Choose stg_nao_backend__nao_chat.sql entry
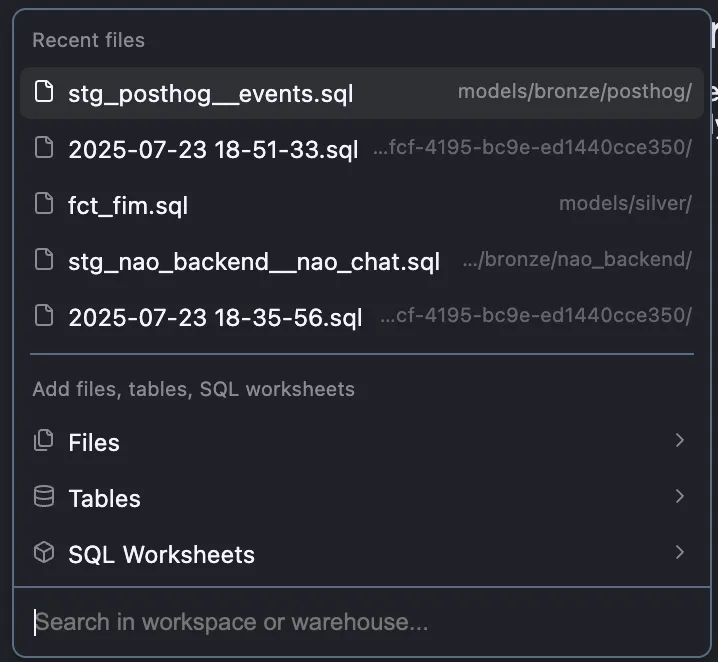This screenshot has width=718, height=662. click(x=254, y=262)
